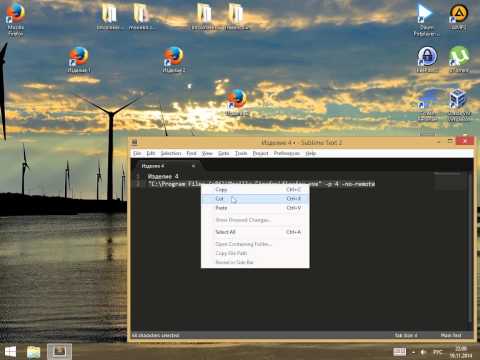Minimize the Sublime Text window
The image size is (480, 360).
click(438, 141)
